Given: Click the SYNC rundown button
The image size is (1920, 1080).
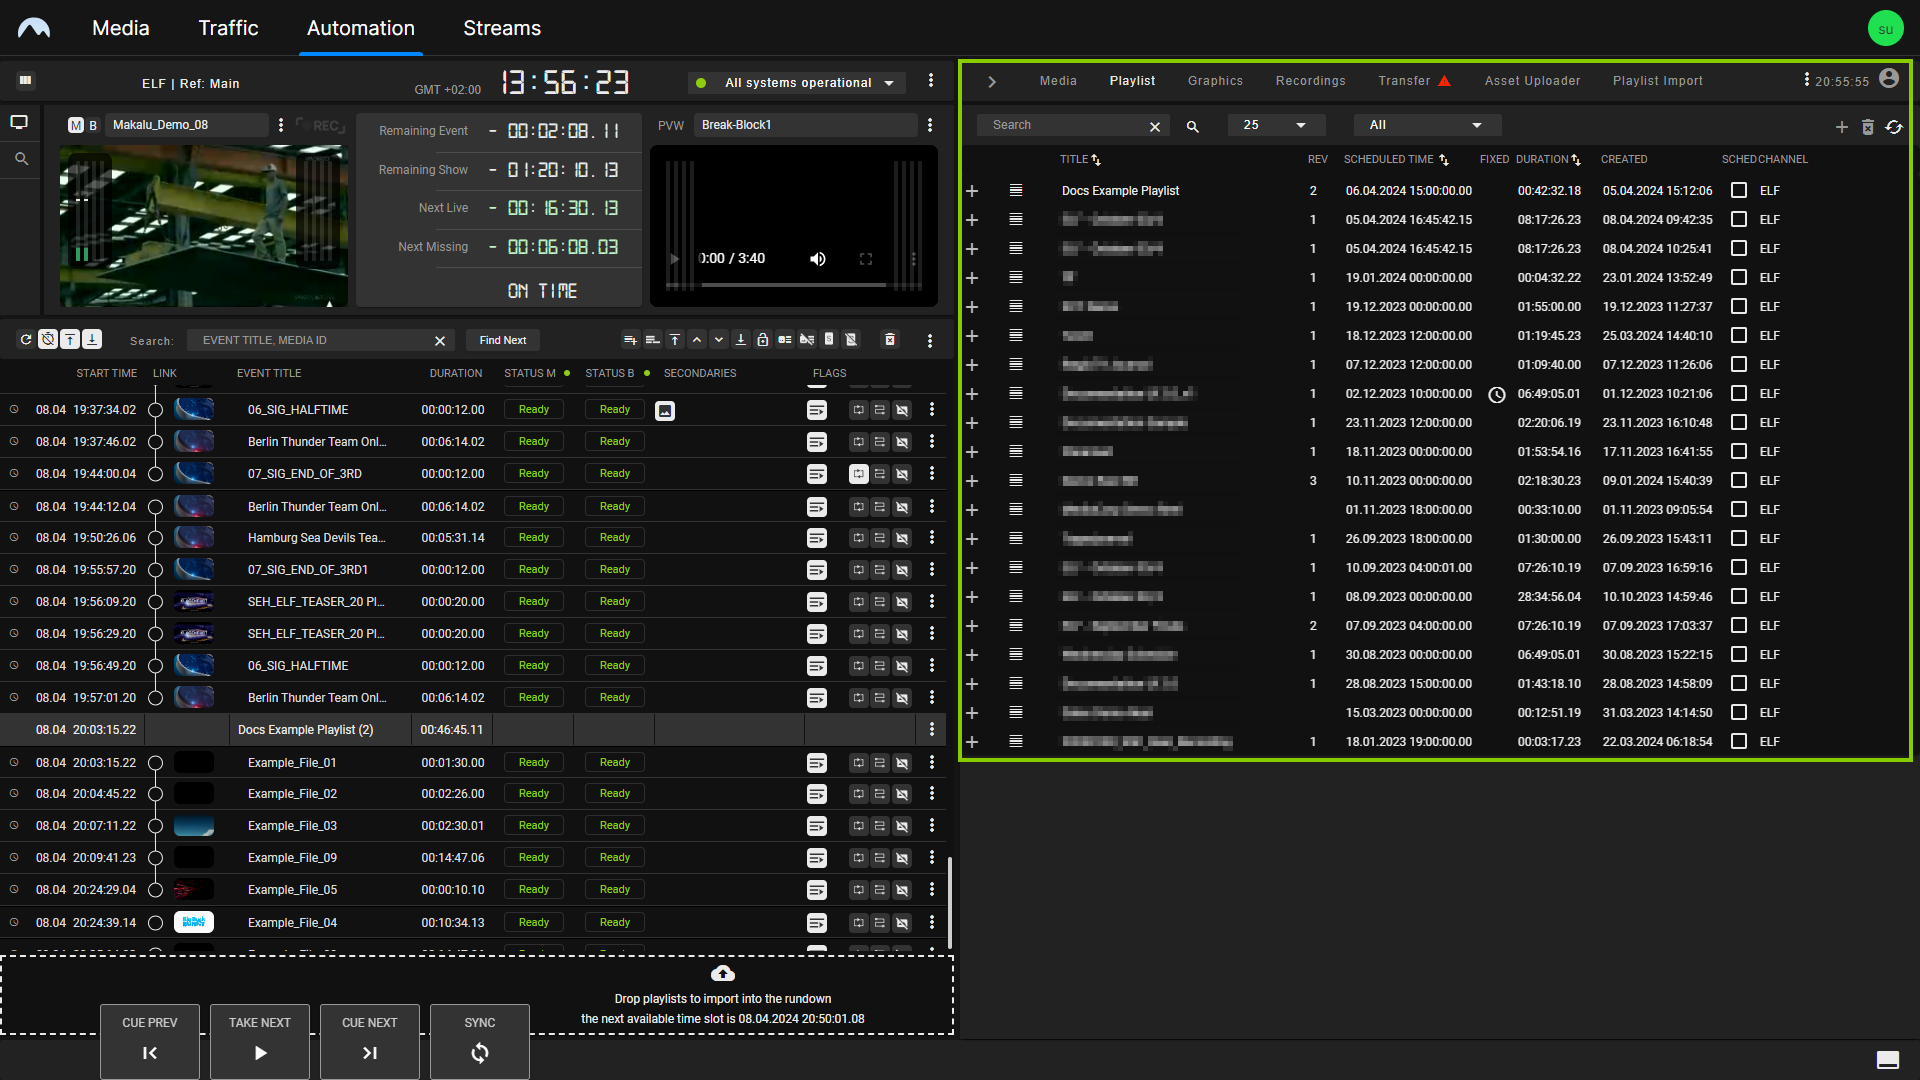Looking at the screenshot, I should [x=480, y=1040].
